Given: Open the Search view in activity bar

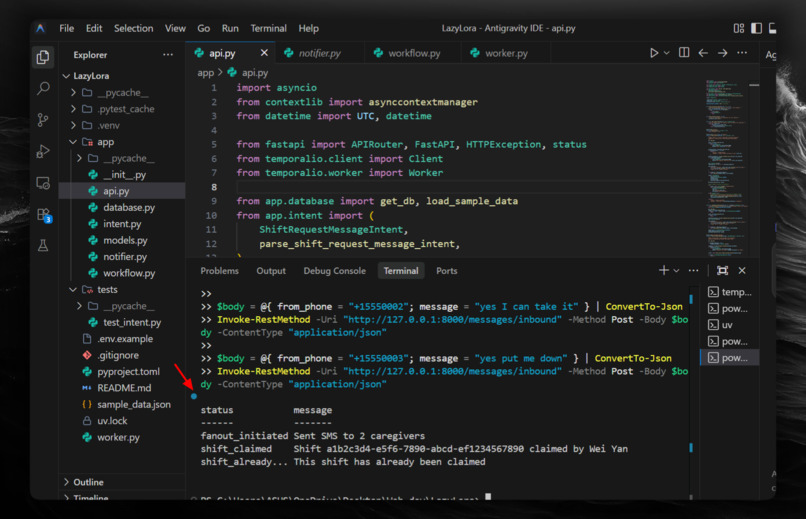Looking at the screenshot, I should (x=43, y=89).
